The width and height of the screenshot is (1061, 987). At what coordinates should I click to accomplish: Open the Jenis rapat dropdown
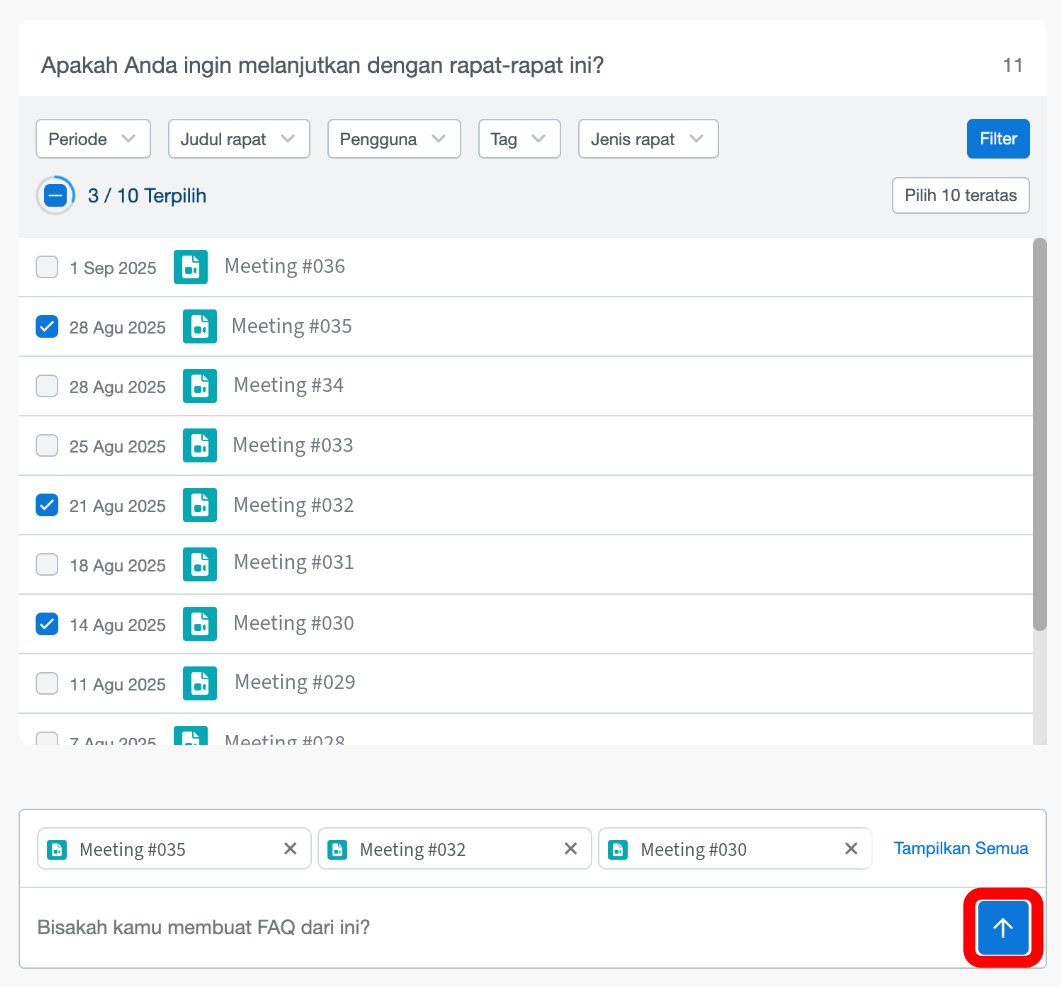[648, 139]
